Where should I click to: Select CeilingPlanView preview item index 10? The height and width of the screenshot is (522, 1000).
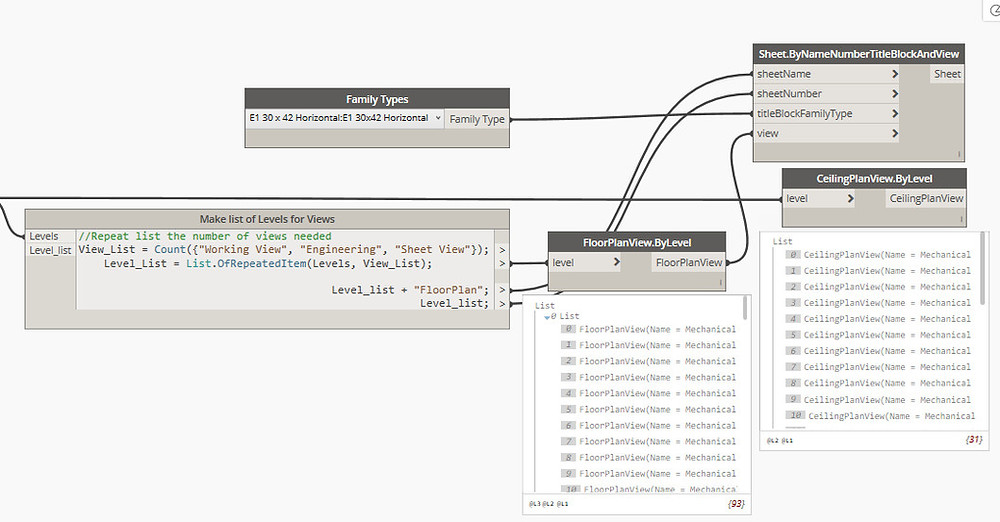(x=881, y=415)
